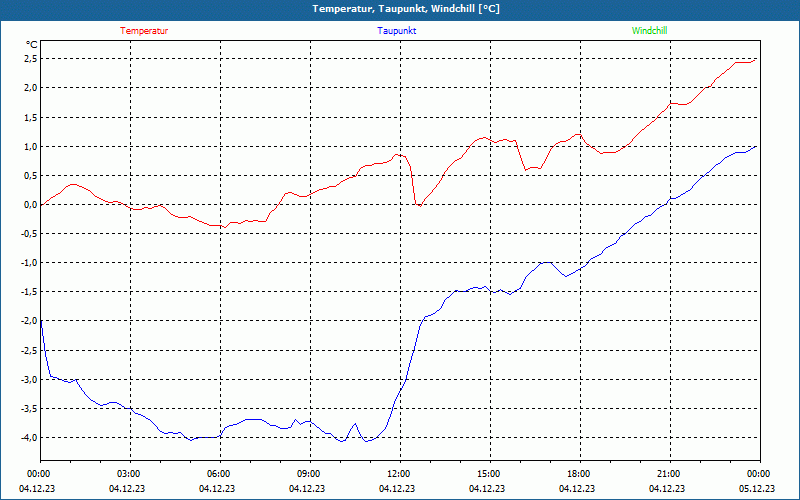
Task: Click the 0,5 y-axis value
Action: (x=31, y=176)
